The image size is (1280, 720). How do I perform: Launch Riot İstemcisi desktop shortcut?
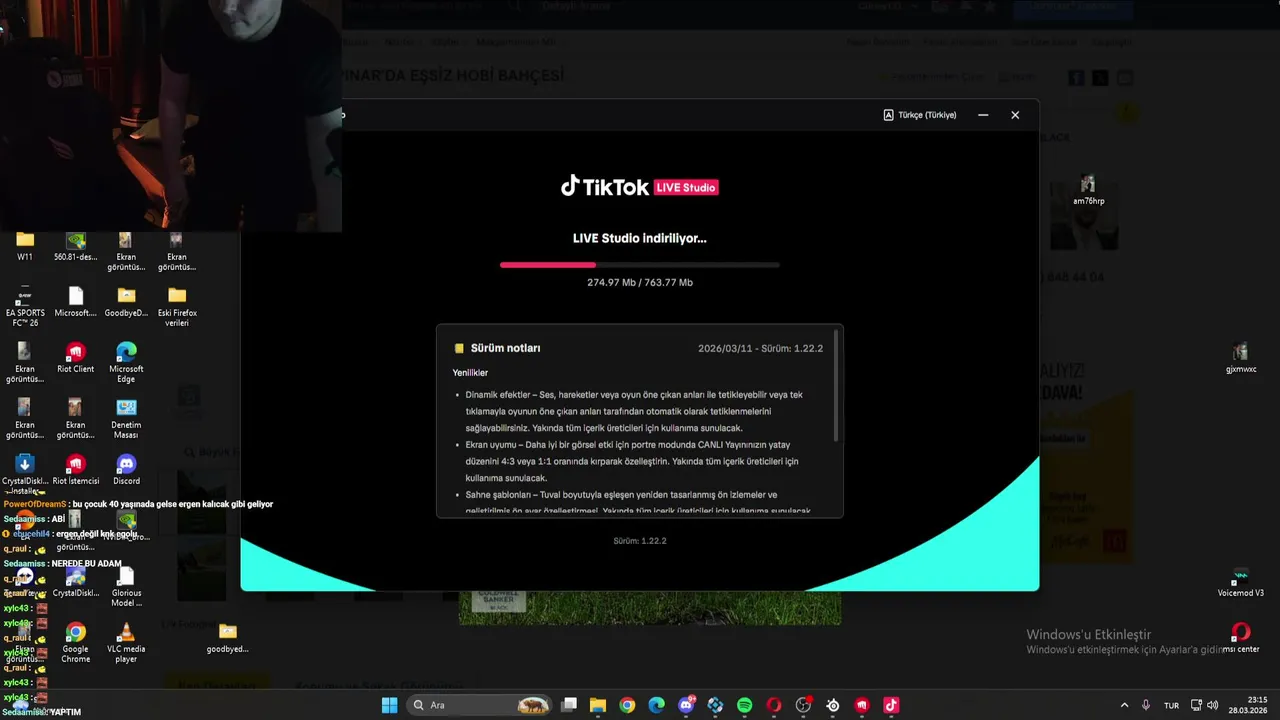75,470
